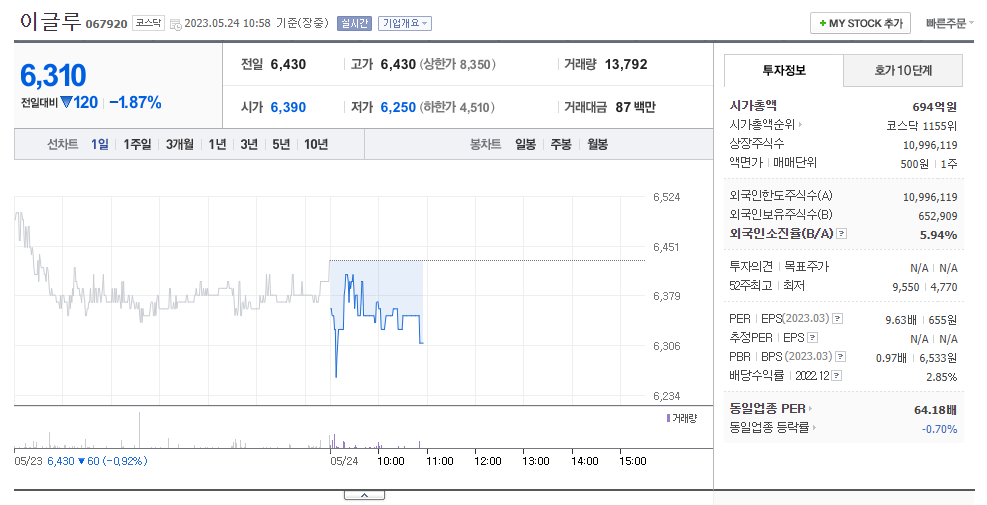Select the 1년 line chart period
This screenshot has width=987, height=505.
click(x=217, y=144)
